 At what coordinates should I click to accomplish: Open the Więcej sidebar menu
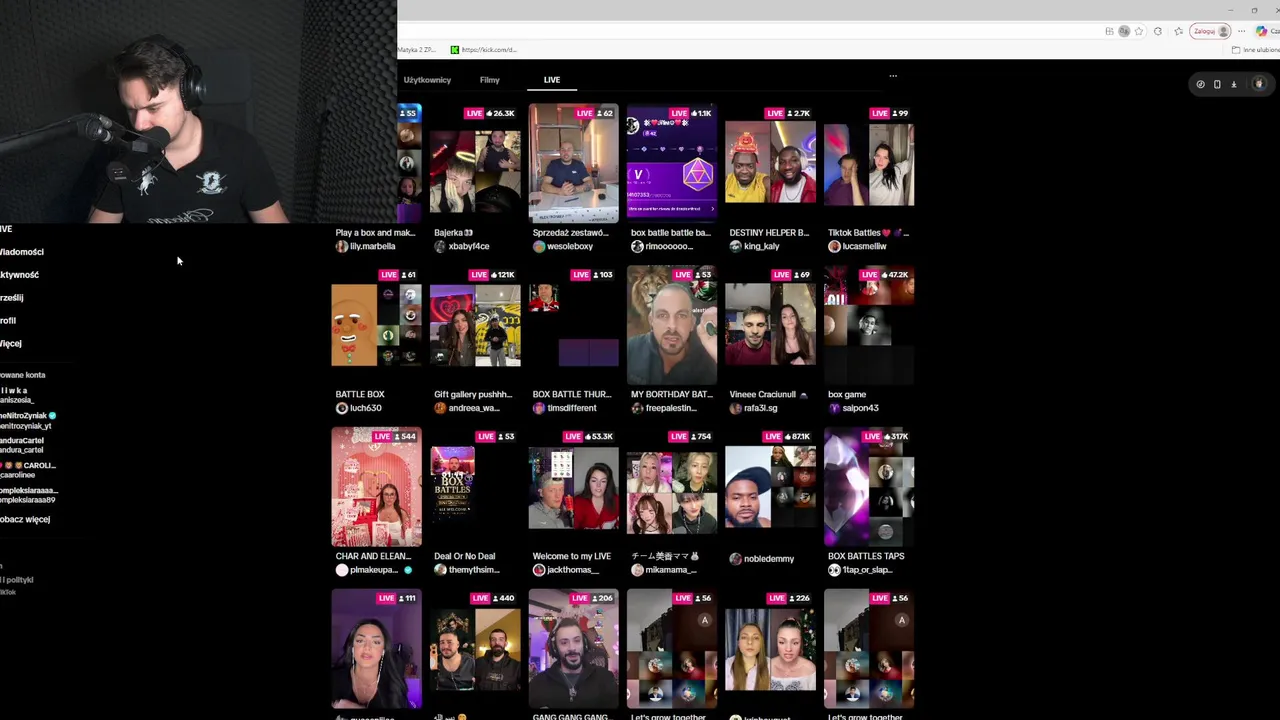click(x=11, y=344)
